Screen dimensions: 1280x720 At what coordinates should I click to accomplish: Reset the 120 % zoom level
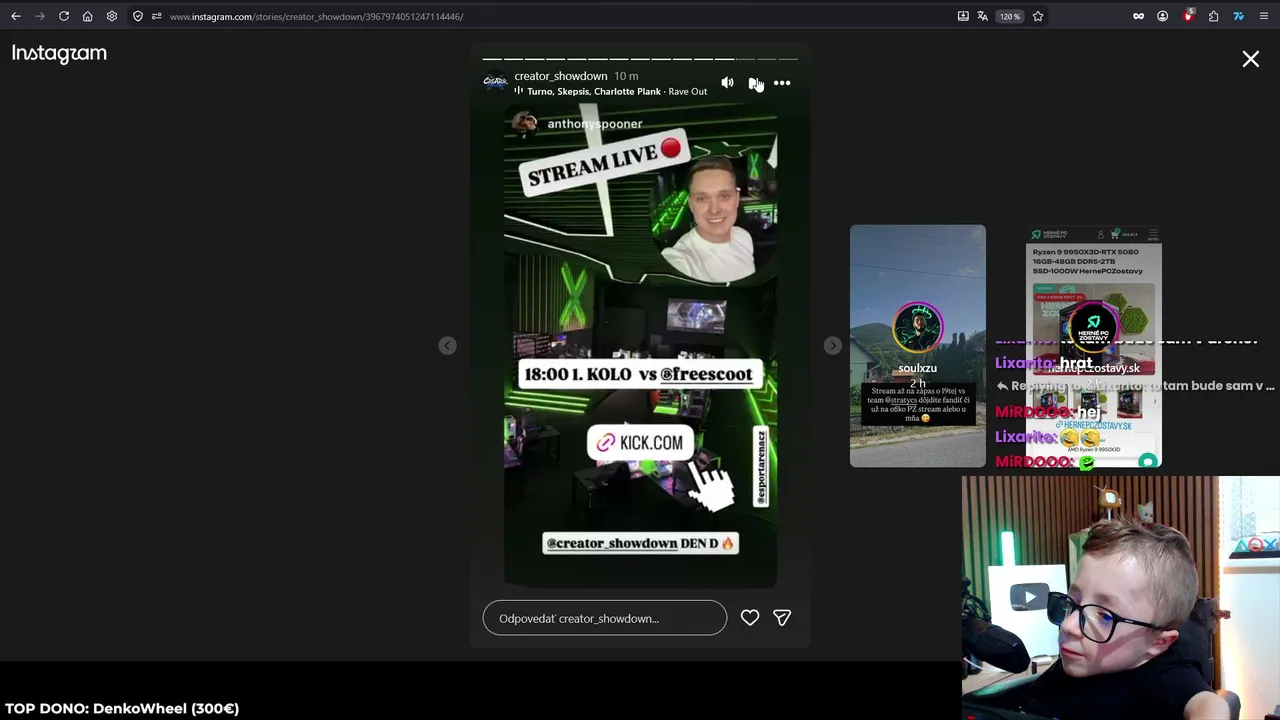[1010, 16]
